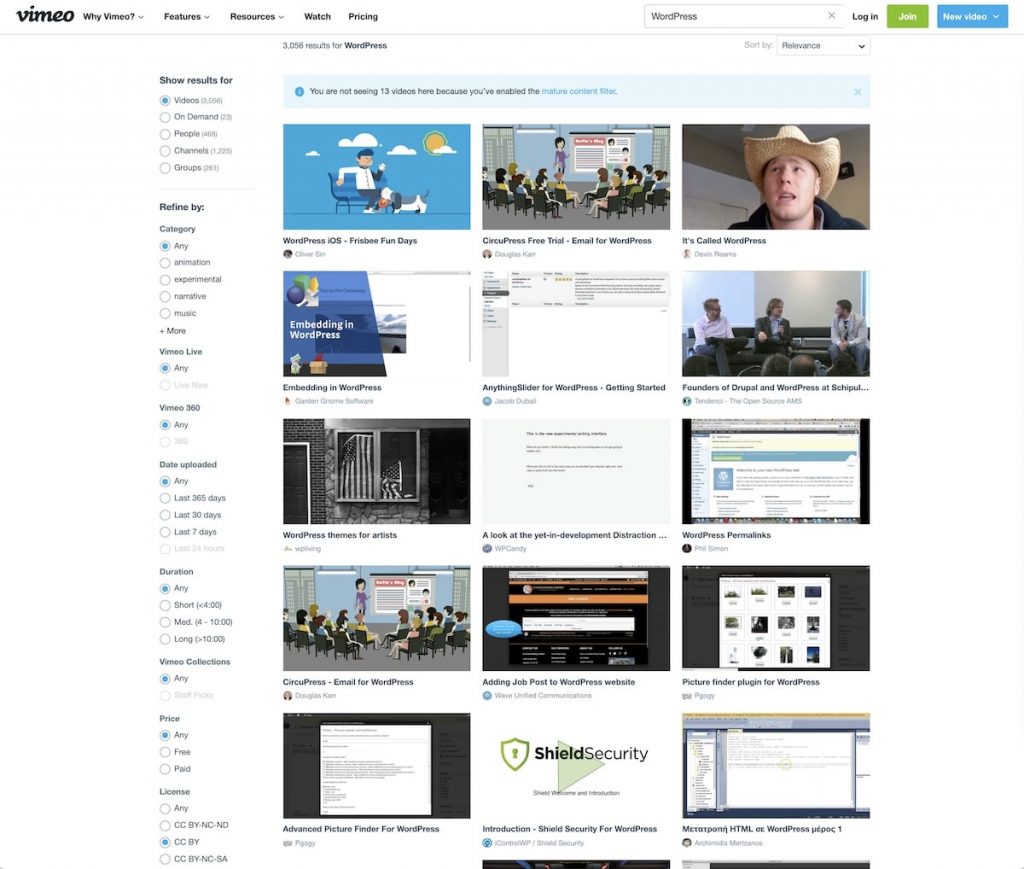The image size is (1024, 869).
Task: Open wpliving avatar icon
Action: (x=287, y=548)
